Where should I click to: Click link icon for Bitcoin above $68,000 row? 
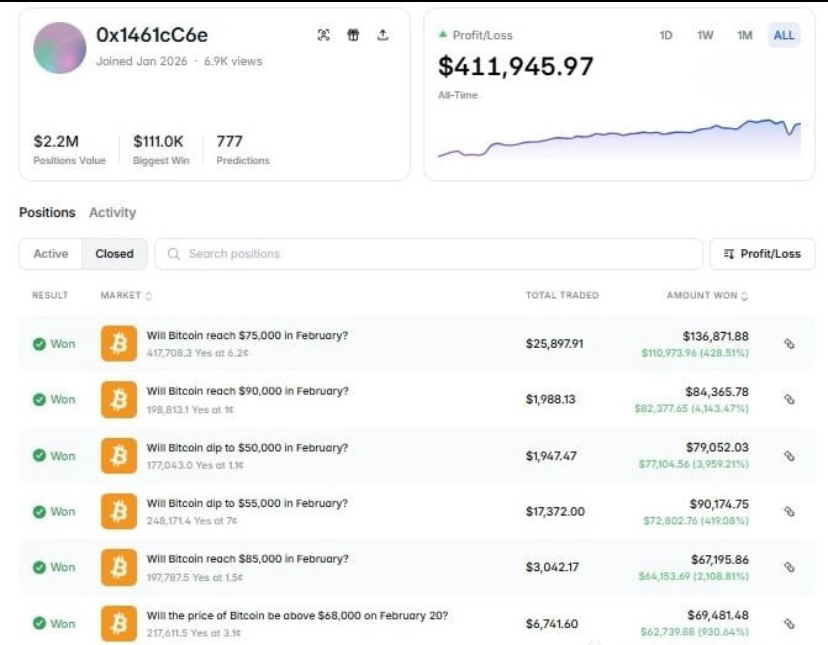(x=789, y=623)
